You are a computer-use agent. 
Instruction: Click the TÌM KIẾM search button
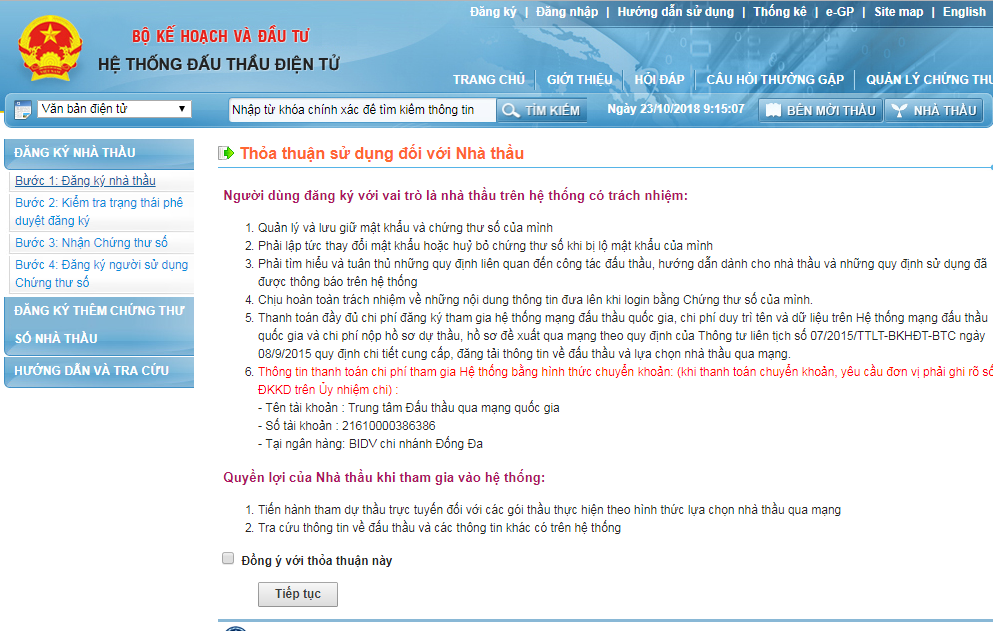click(541, 110)
